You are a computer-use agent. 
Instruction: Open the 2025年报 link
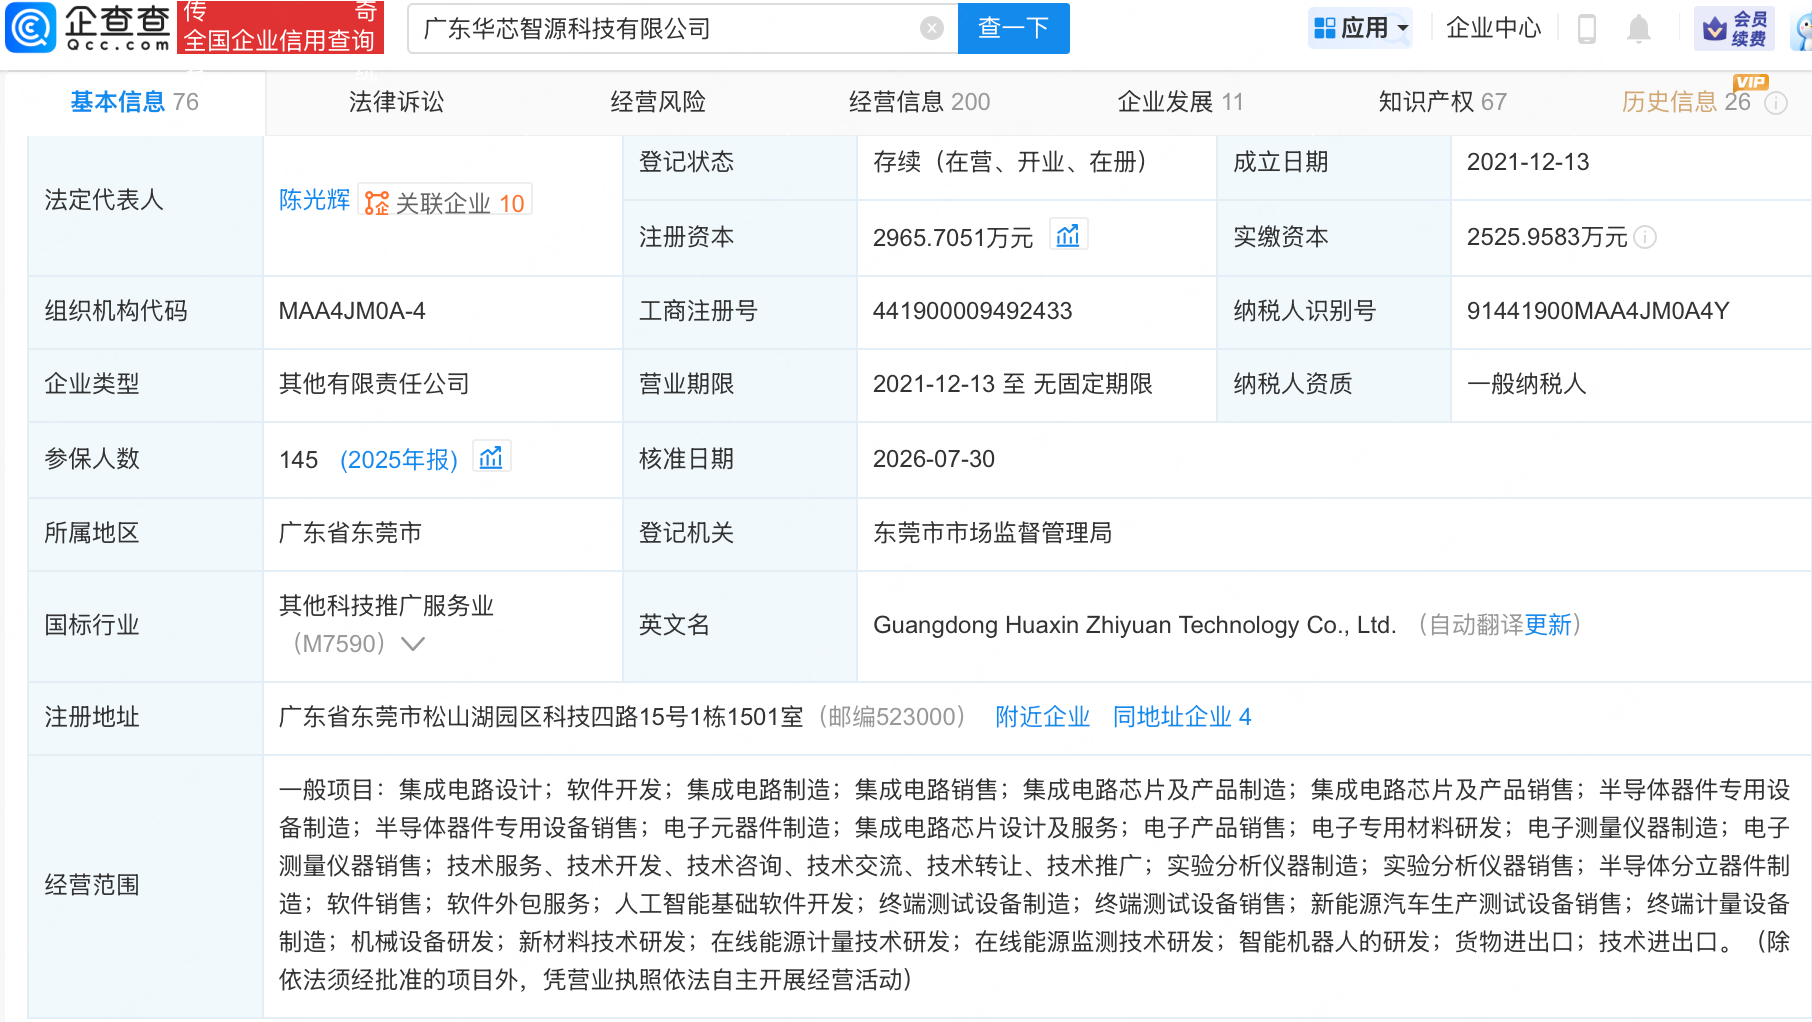tap(399, 460)
